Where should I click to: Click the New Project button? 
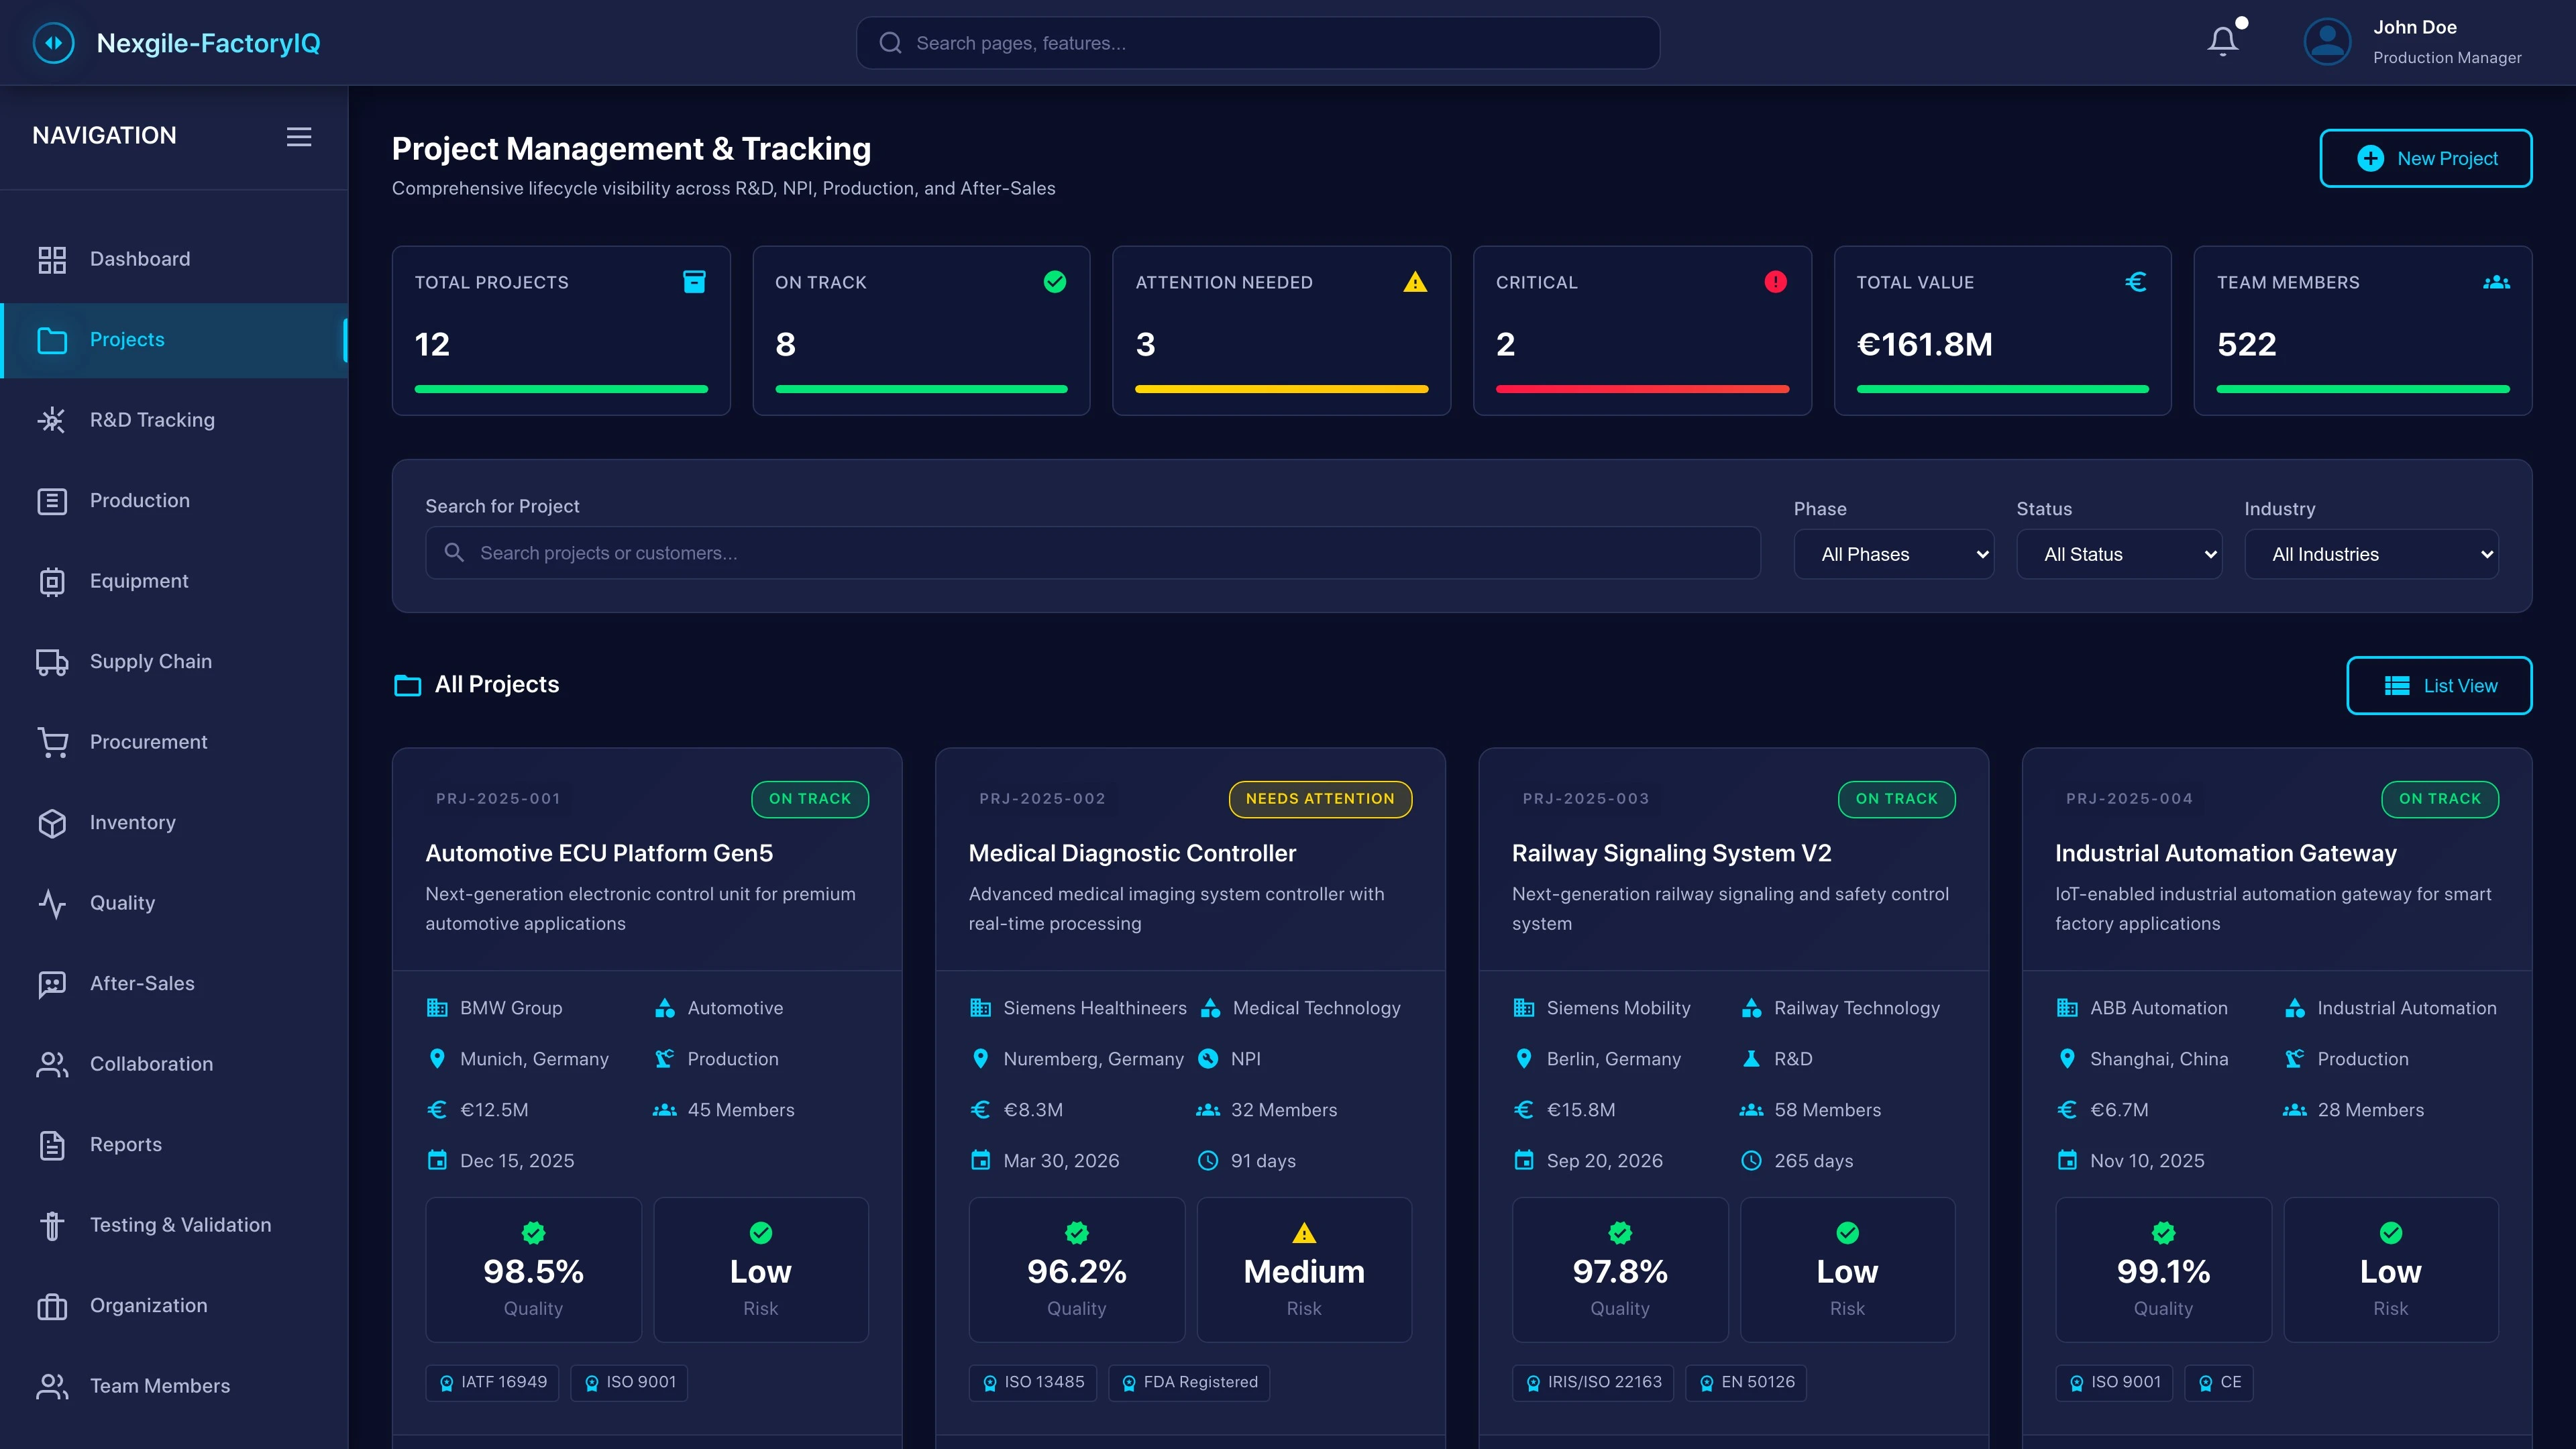pos(2425,158)
